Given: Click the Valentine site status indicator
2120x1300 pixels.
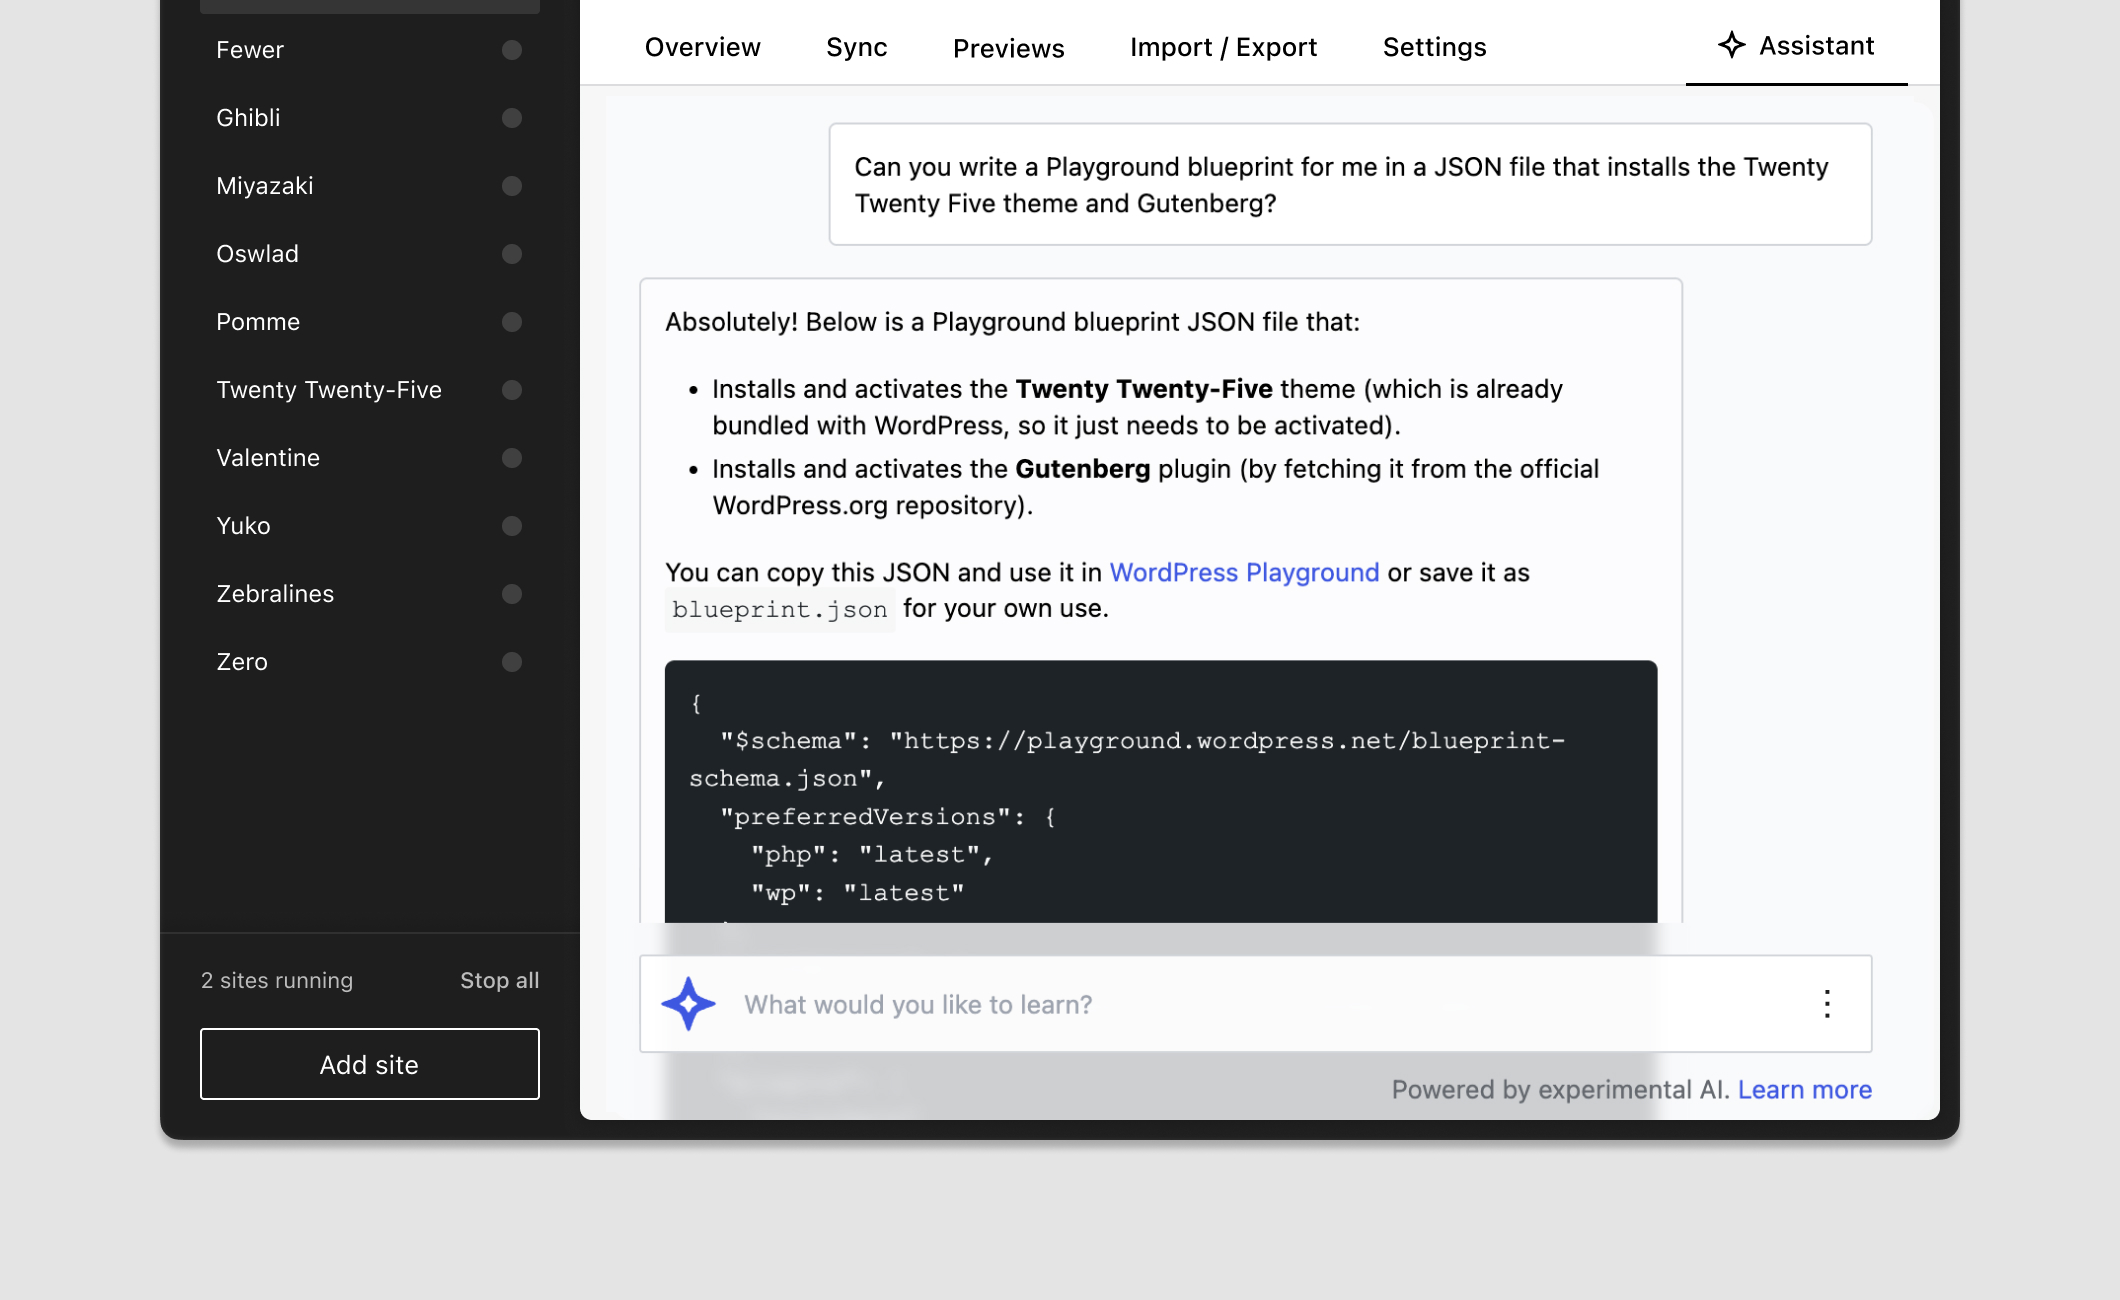Looking at the screenshot, I should [512, 458].
